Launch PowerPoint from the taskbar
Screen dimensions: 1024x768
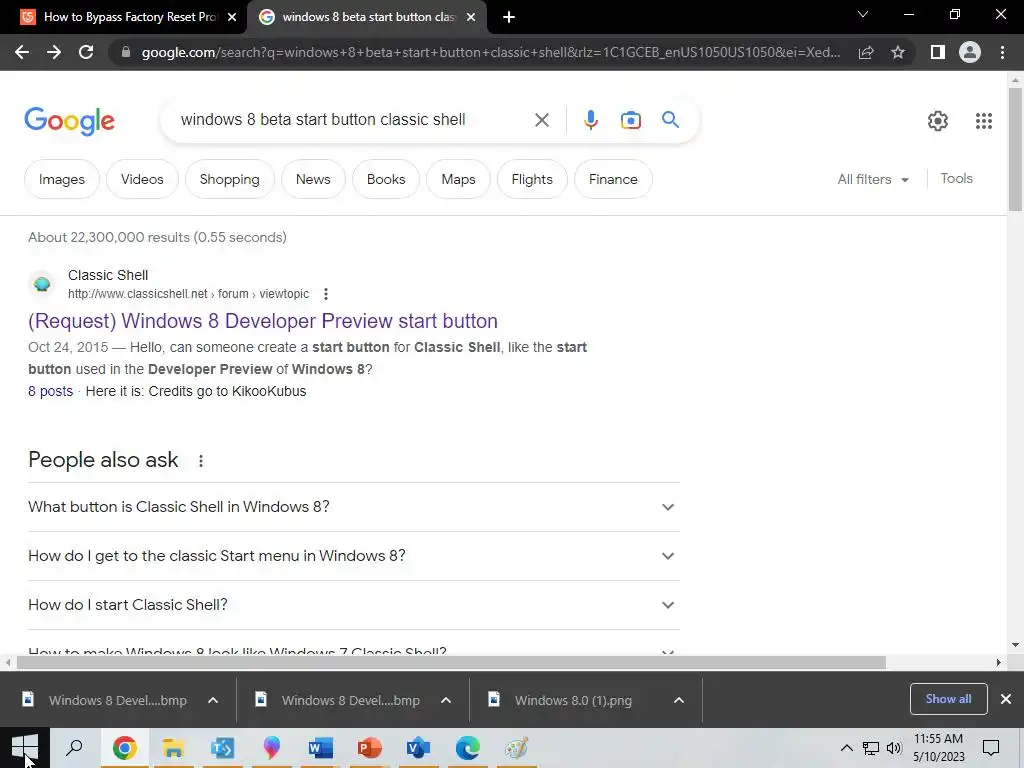click(369, 748)
